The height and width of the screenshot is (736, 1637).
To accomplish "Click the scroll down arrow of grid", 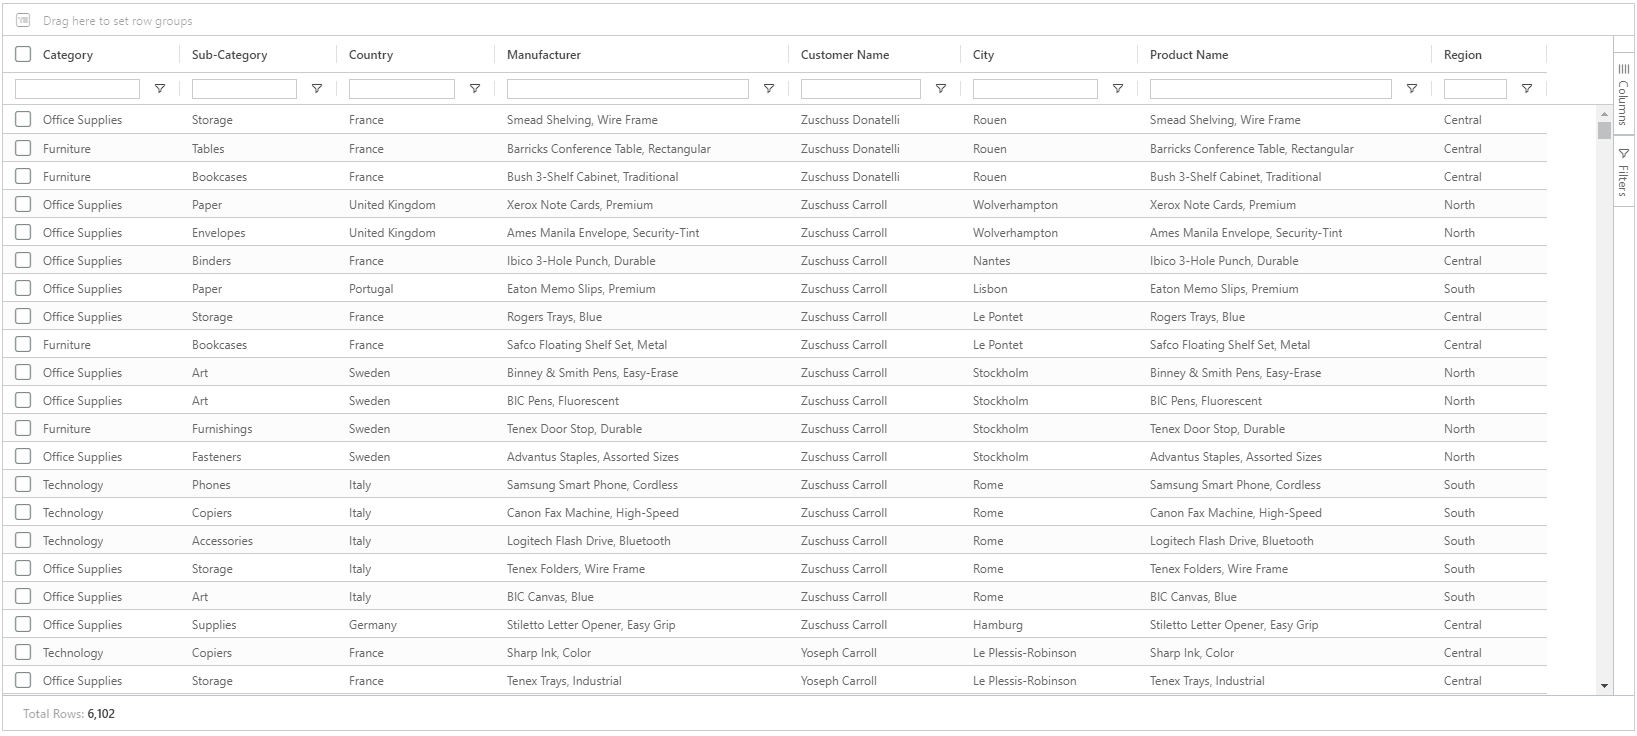I will click(x=1604, y=686).
